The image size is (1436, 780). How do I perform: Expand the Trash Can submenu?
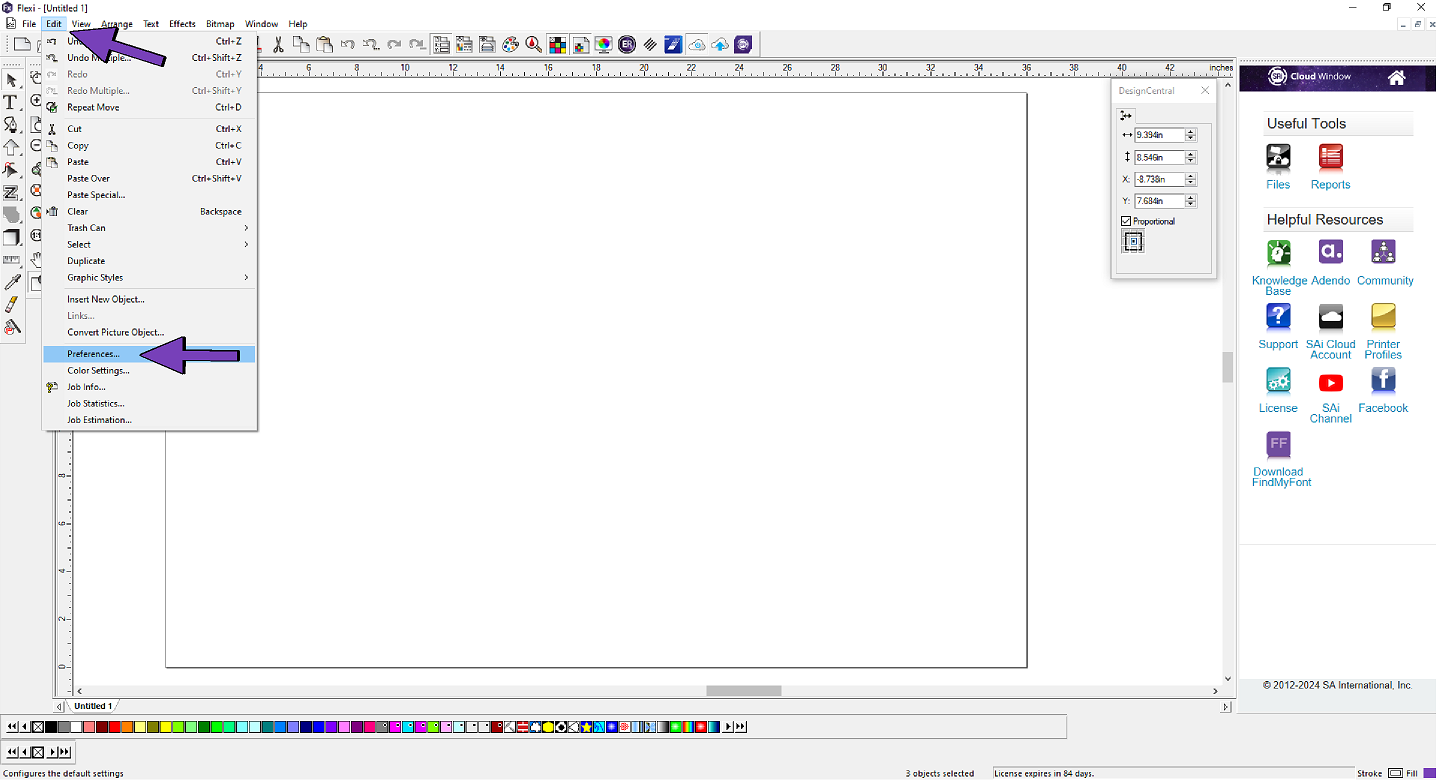point(150,228)
